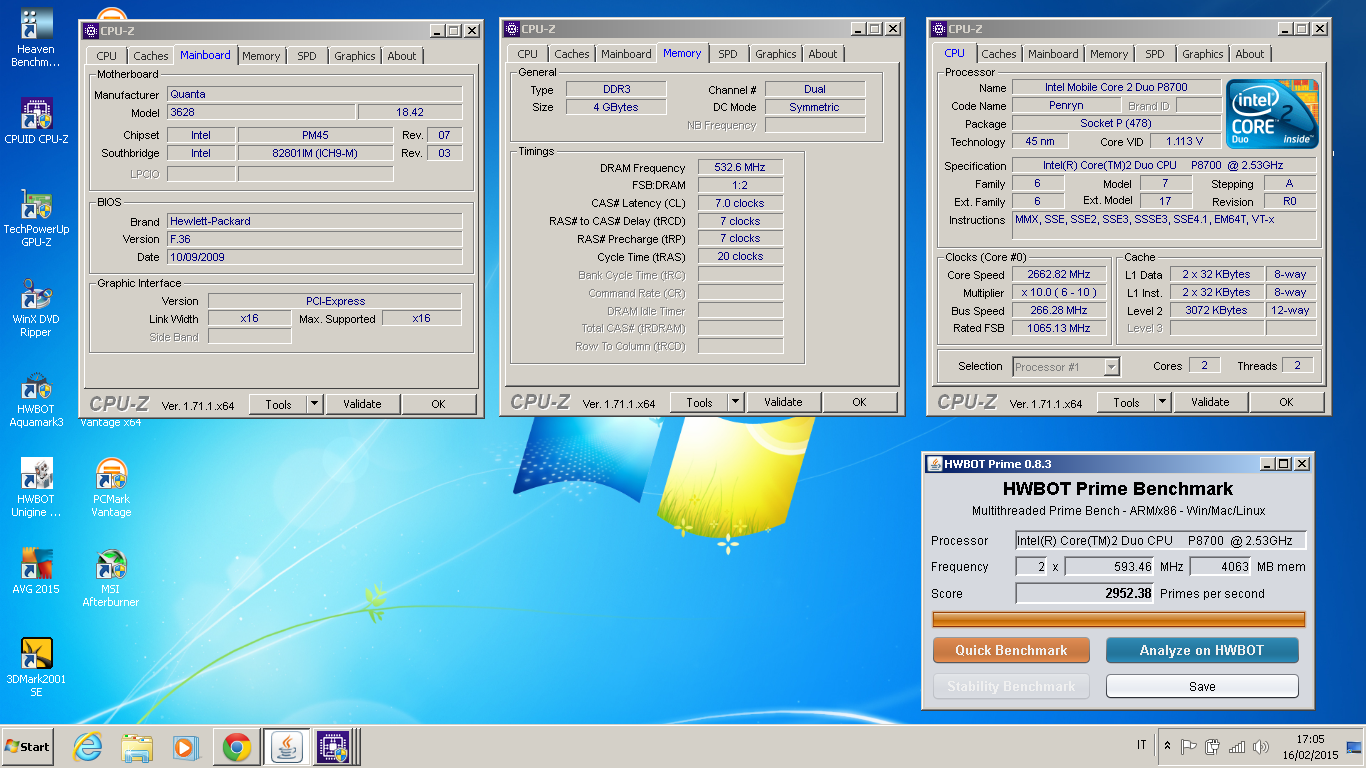Expand Tools dropdown arrow in Mainboard CPU-Z window
Image resolution: width=1366 pixels, height=768 pixels.
314,404
